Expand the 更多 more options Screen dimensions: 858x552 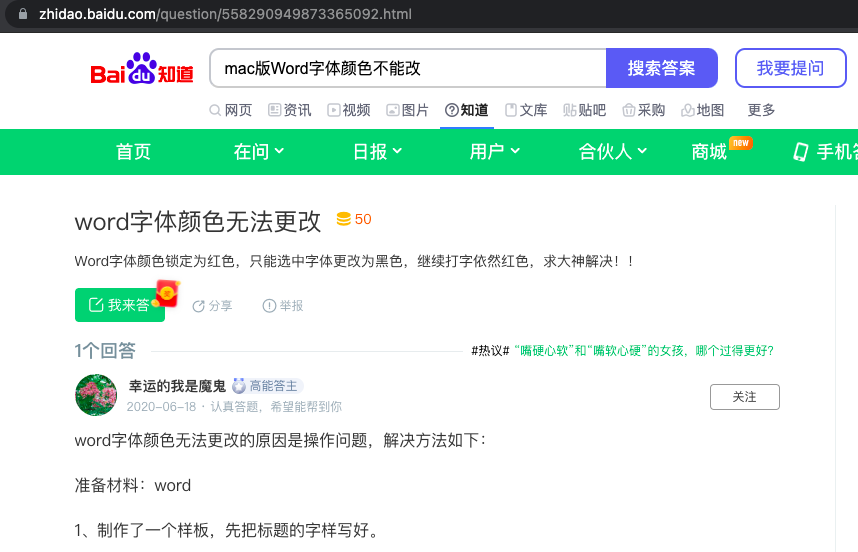click(x=761, y=110)
